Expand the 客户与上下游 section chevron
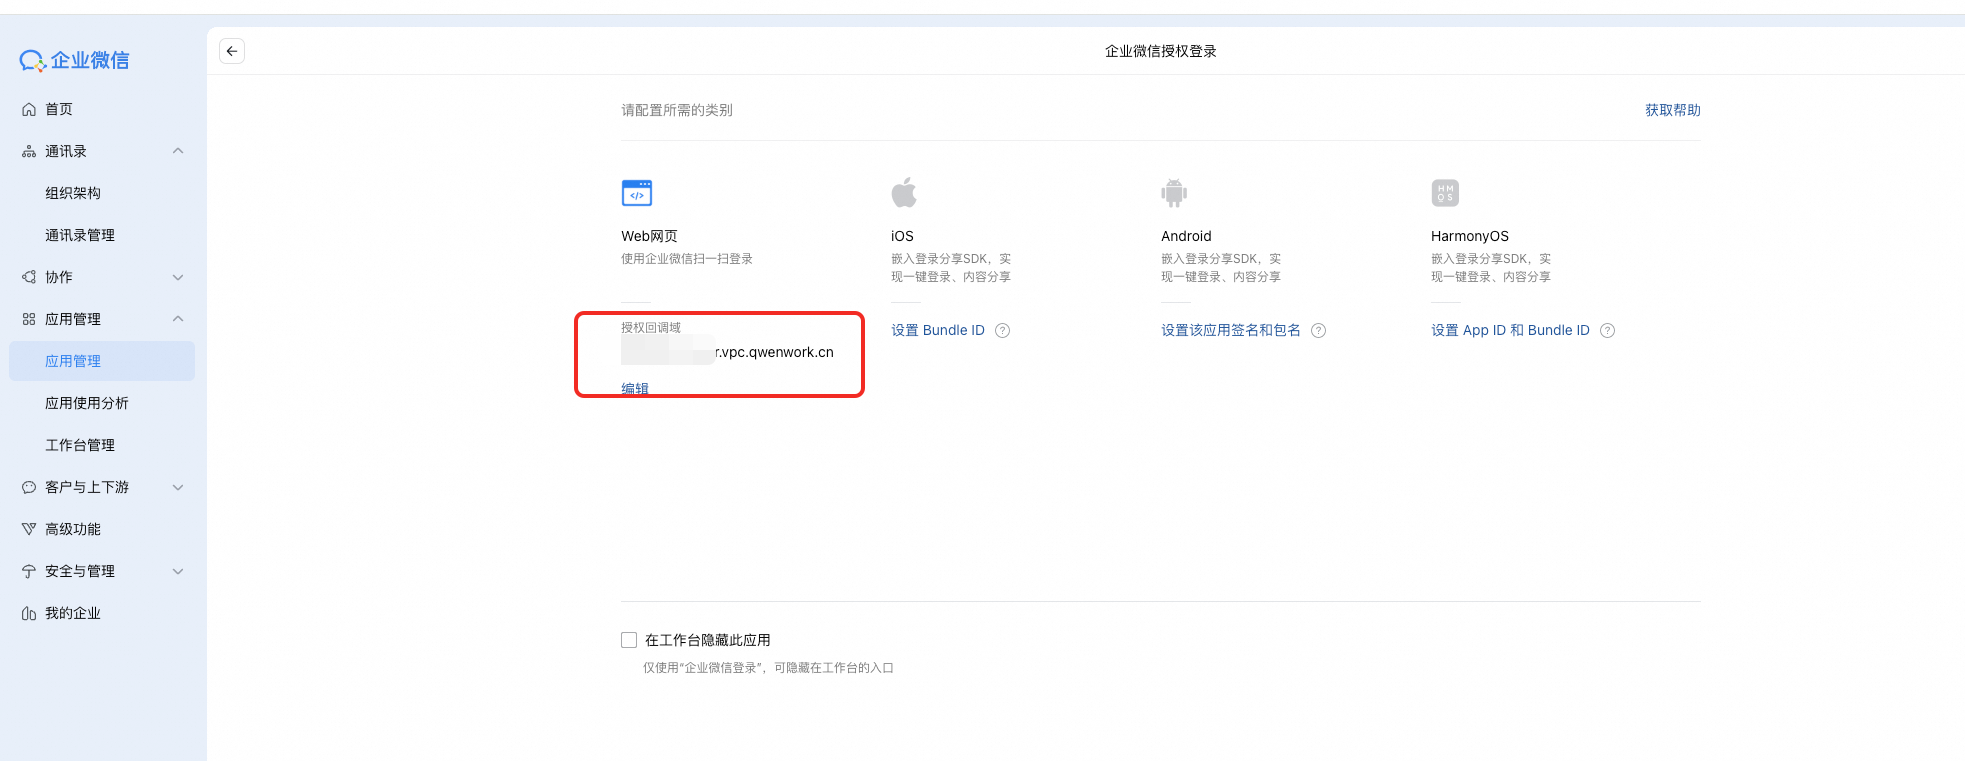The height and width of the screenshot is (761, 1965). [x=178, y=487]
